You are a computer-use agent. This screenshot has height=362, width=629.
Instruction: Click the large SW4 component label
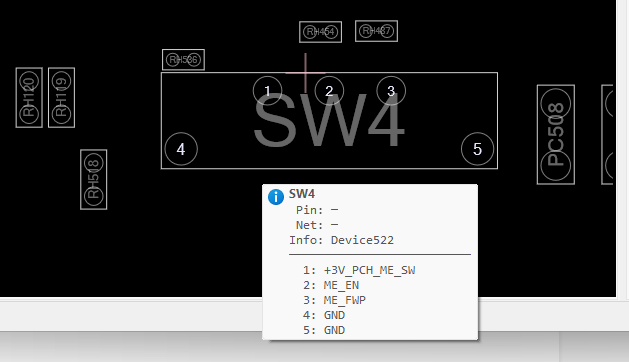[329, 120]
